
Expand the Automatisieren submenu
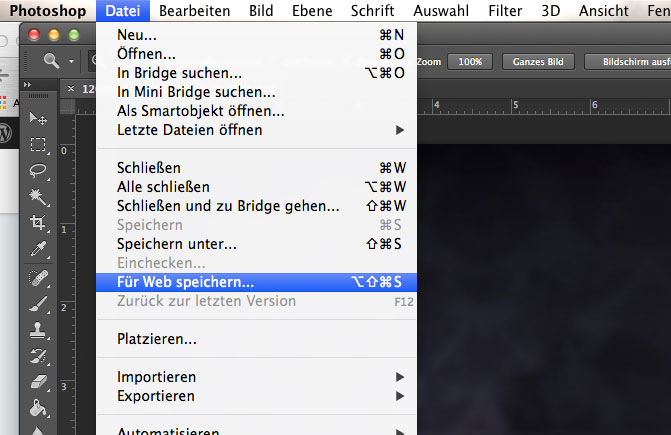256,430
